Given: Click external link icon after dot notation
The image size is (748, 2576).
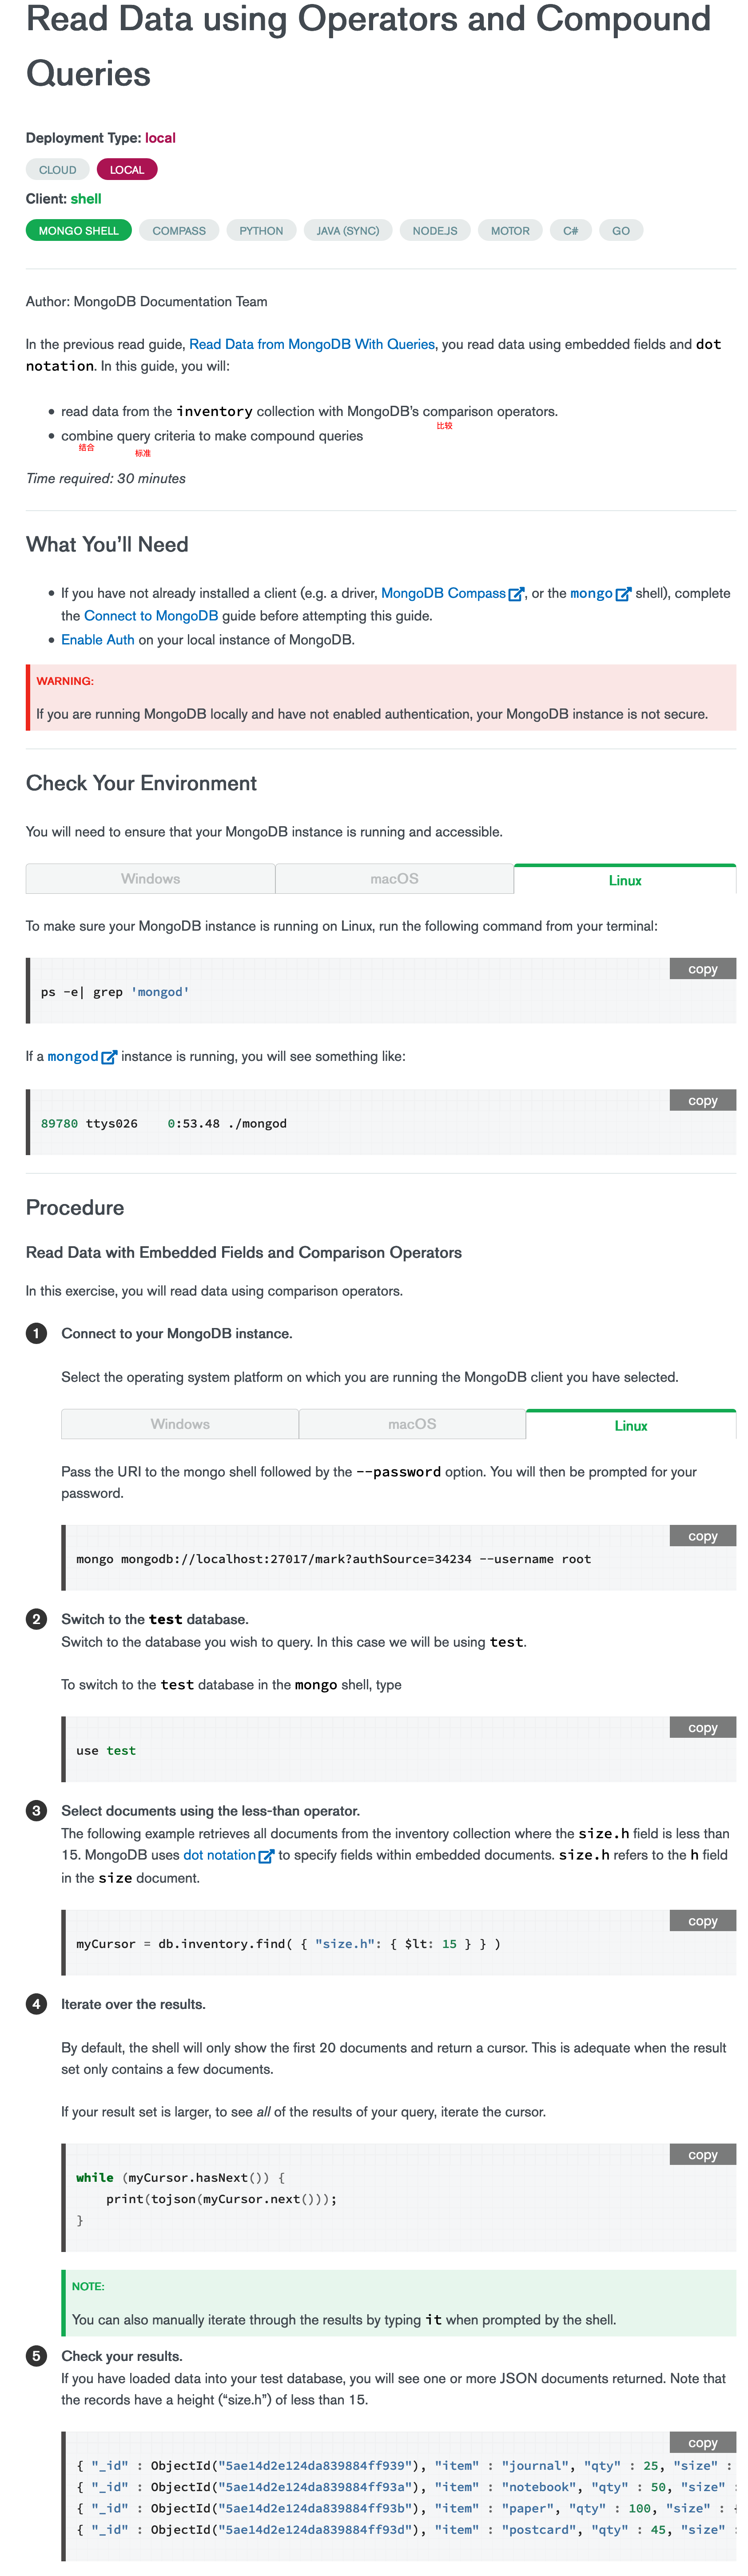Looking at the screenshot, I should click(x=266, y=1856).
